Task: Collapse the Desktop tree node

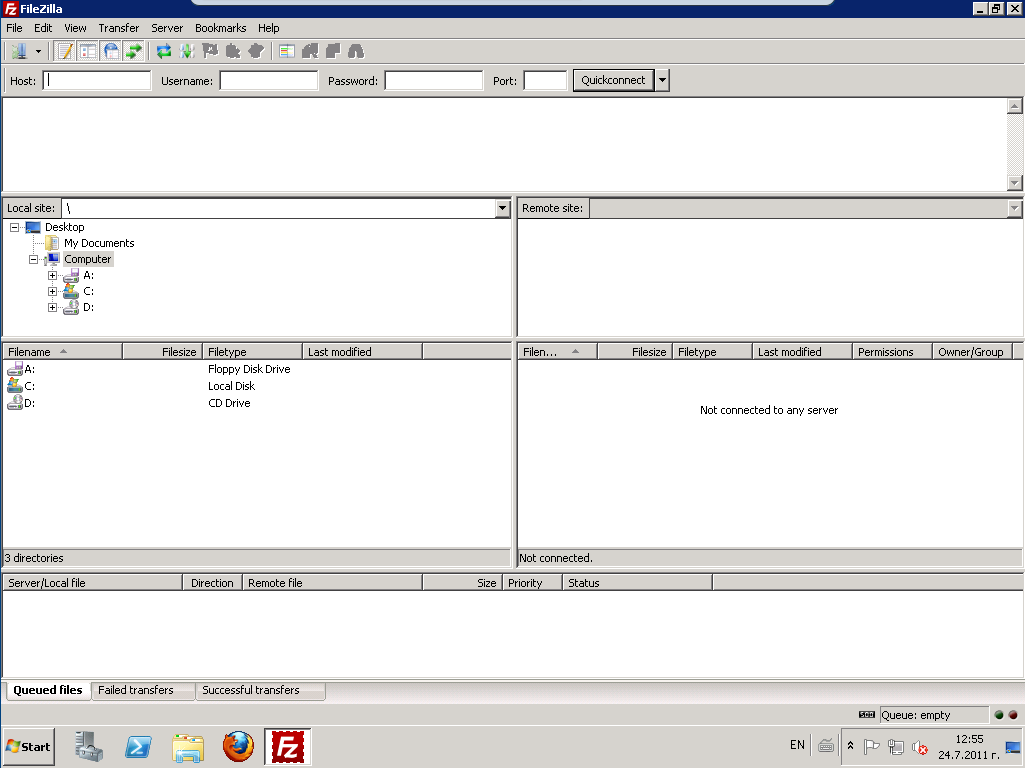Action: point(14,227)
